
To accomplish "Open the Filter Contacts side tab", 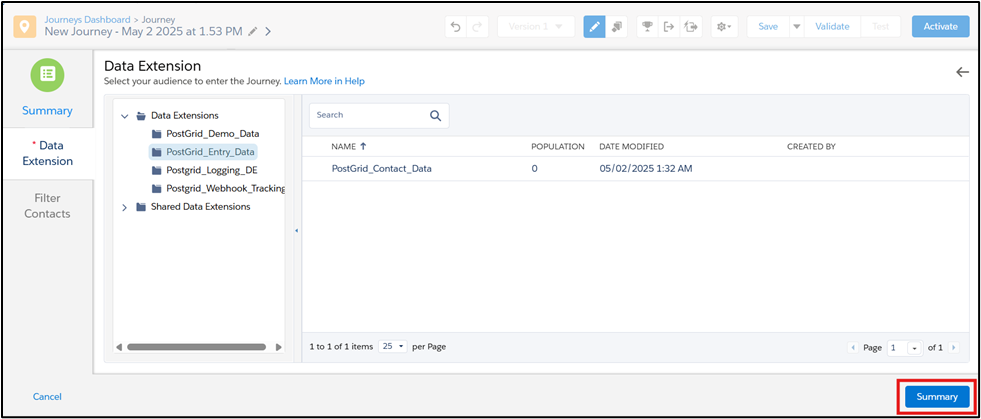I will tap(48, 206).
